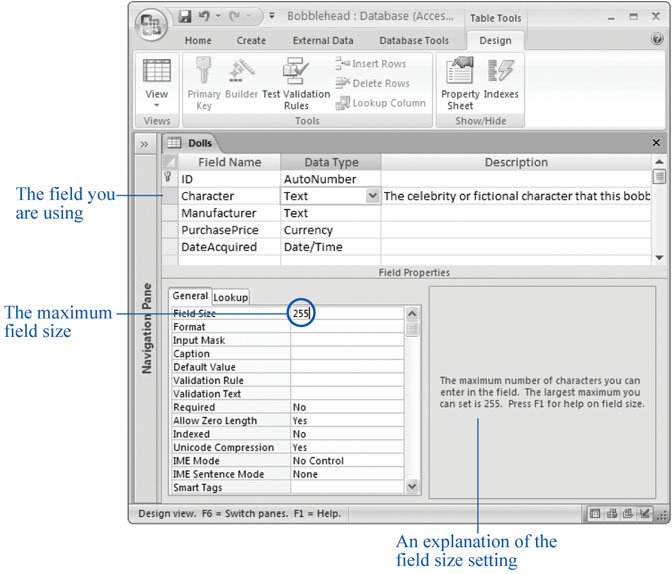The width and height of the screenshot is (672, 574).
Task: Open the View dropdown menu
Action: point(157,103)
